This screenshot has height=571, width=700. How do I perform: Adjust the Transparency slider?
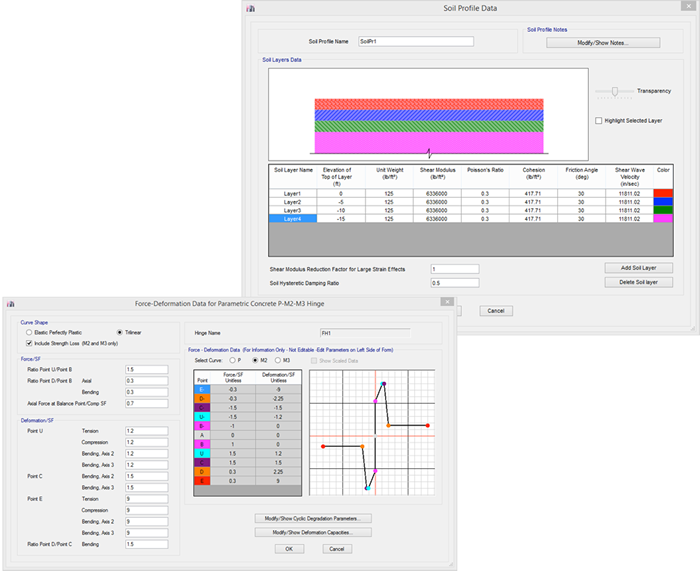click(x=615, y=92)
